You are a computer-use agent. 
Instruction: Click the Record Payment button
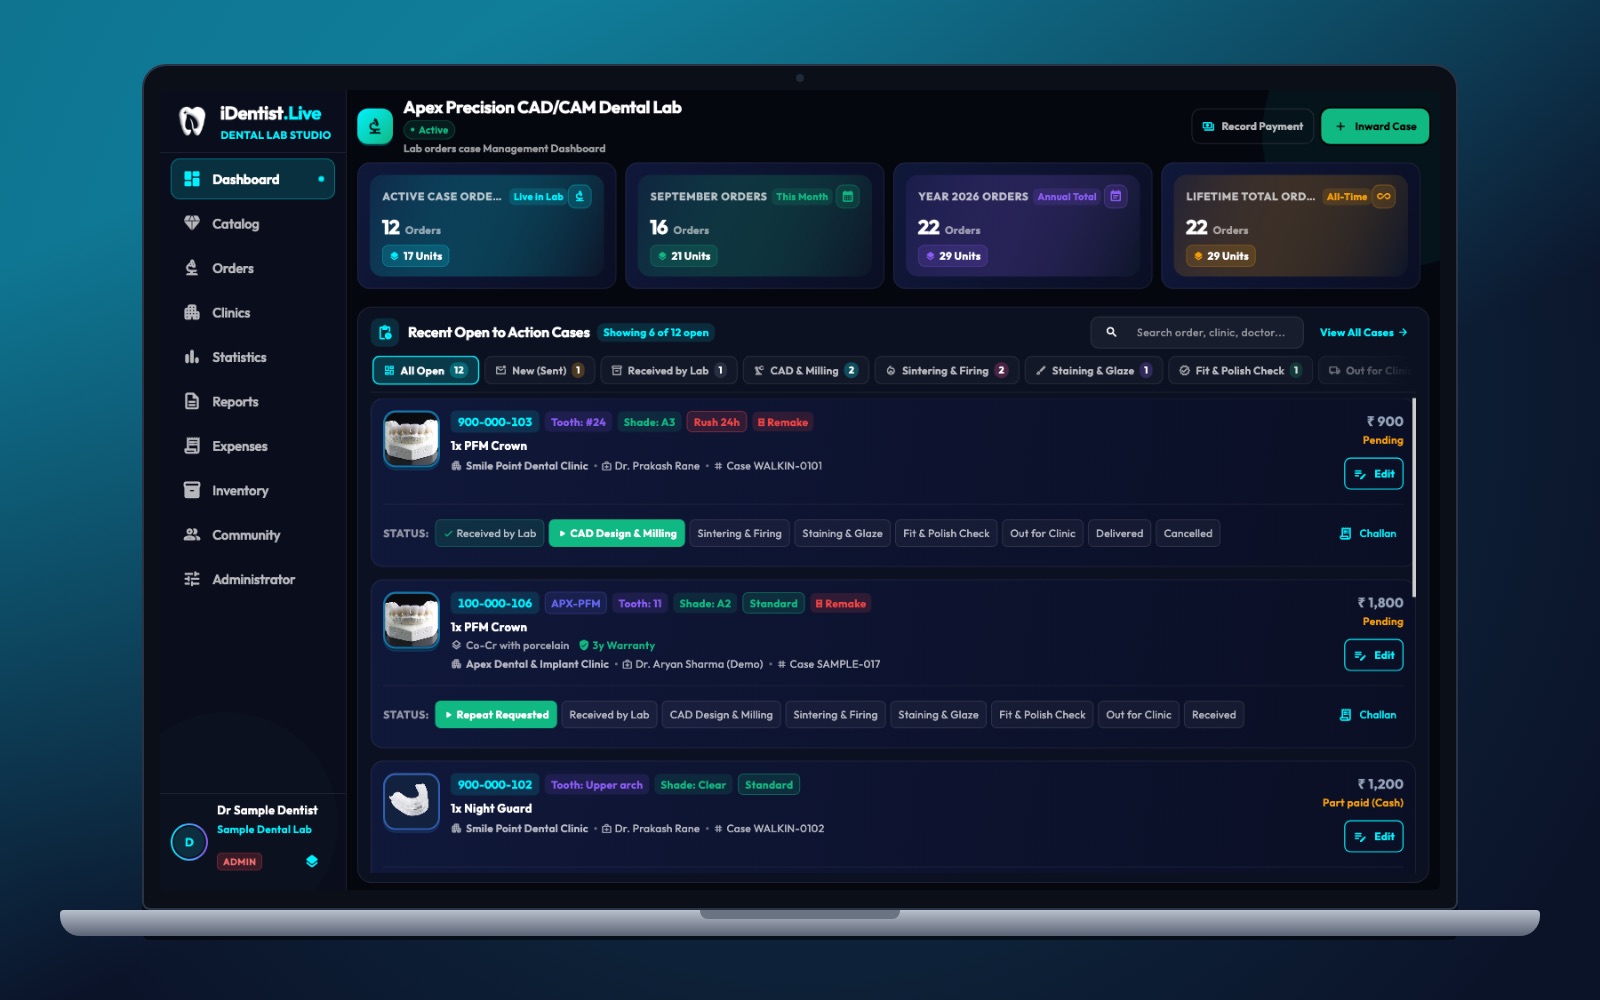point(1252,127)
